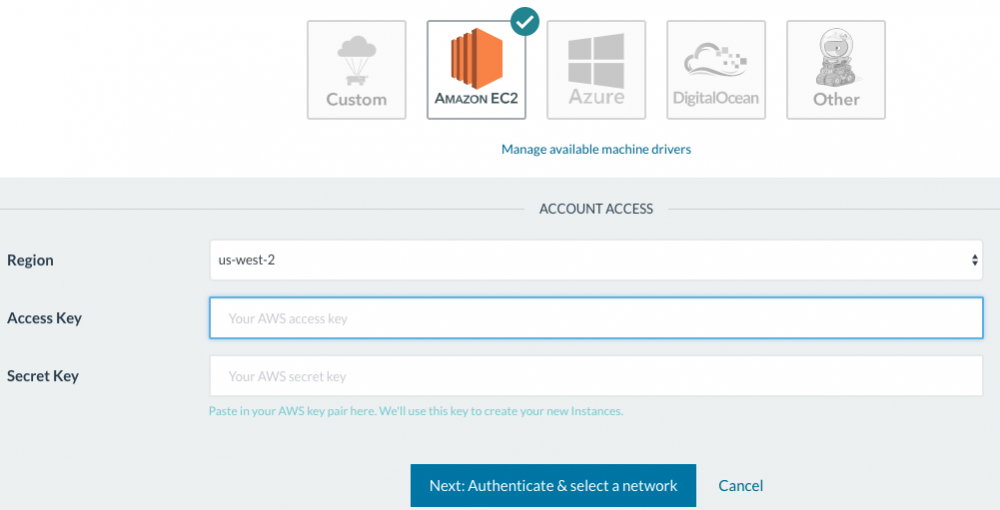Click the ACCOUNT ACCESS section heading

596,209
